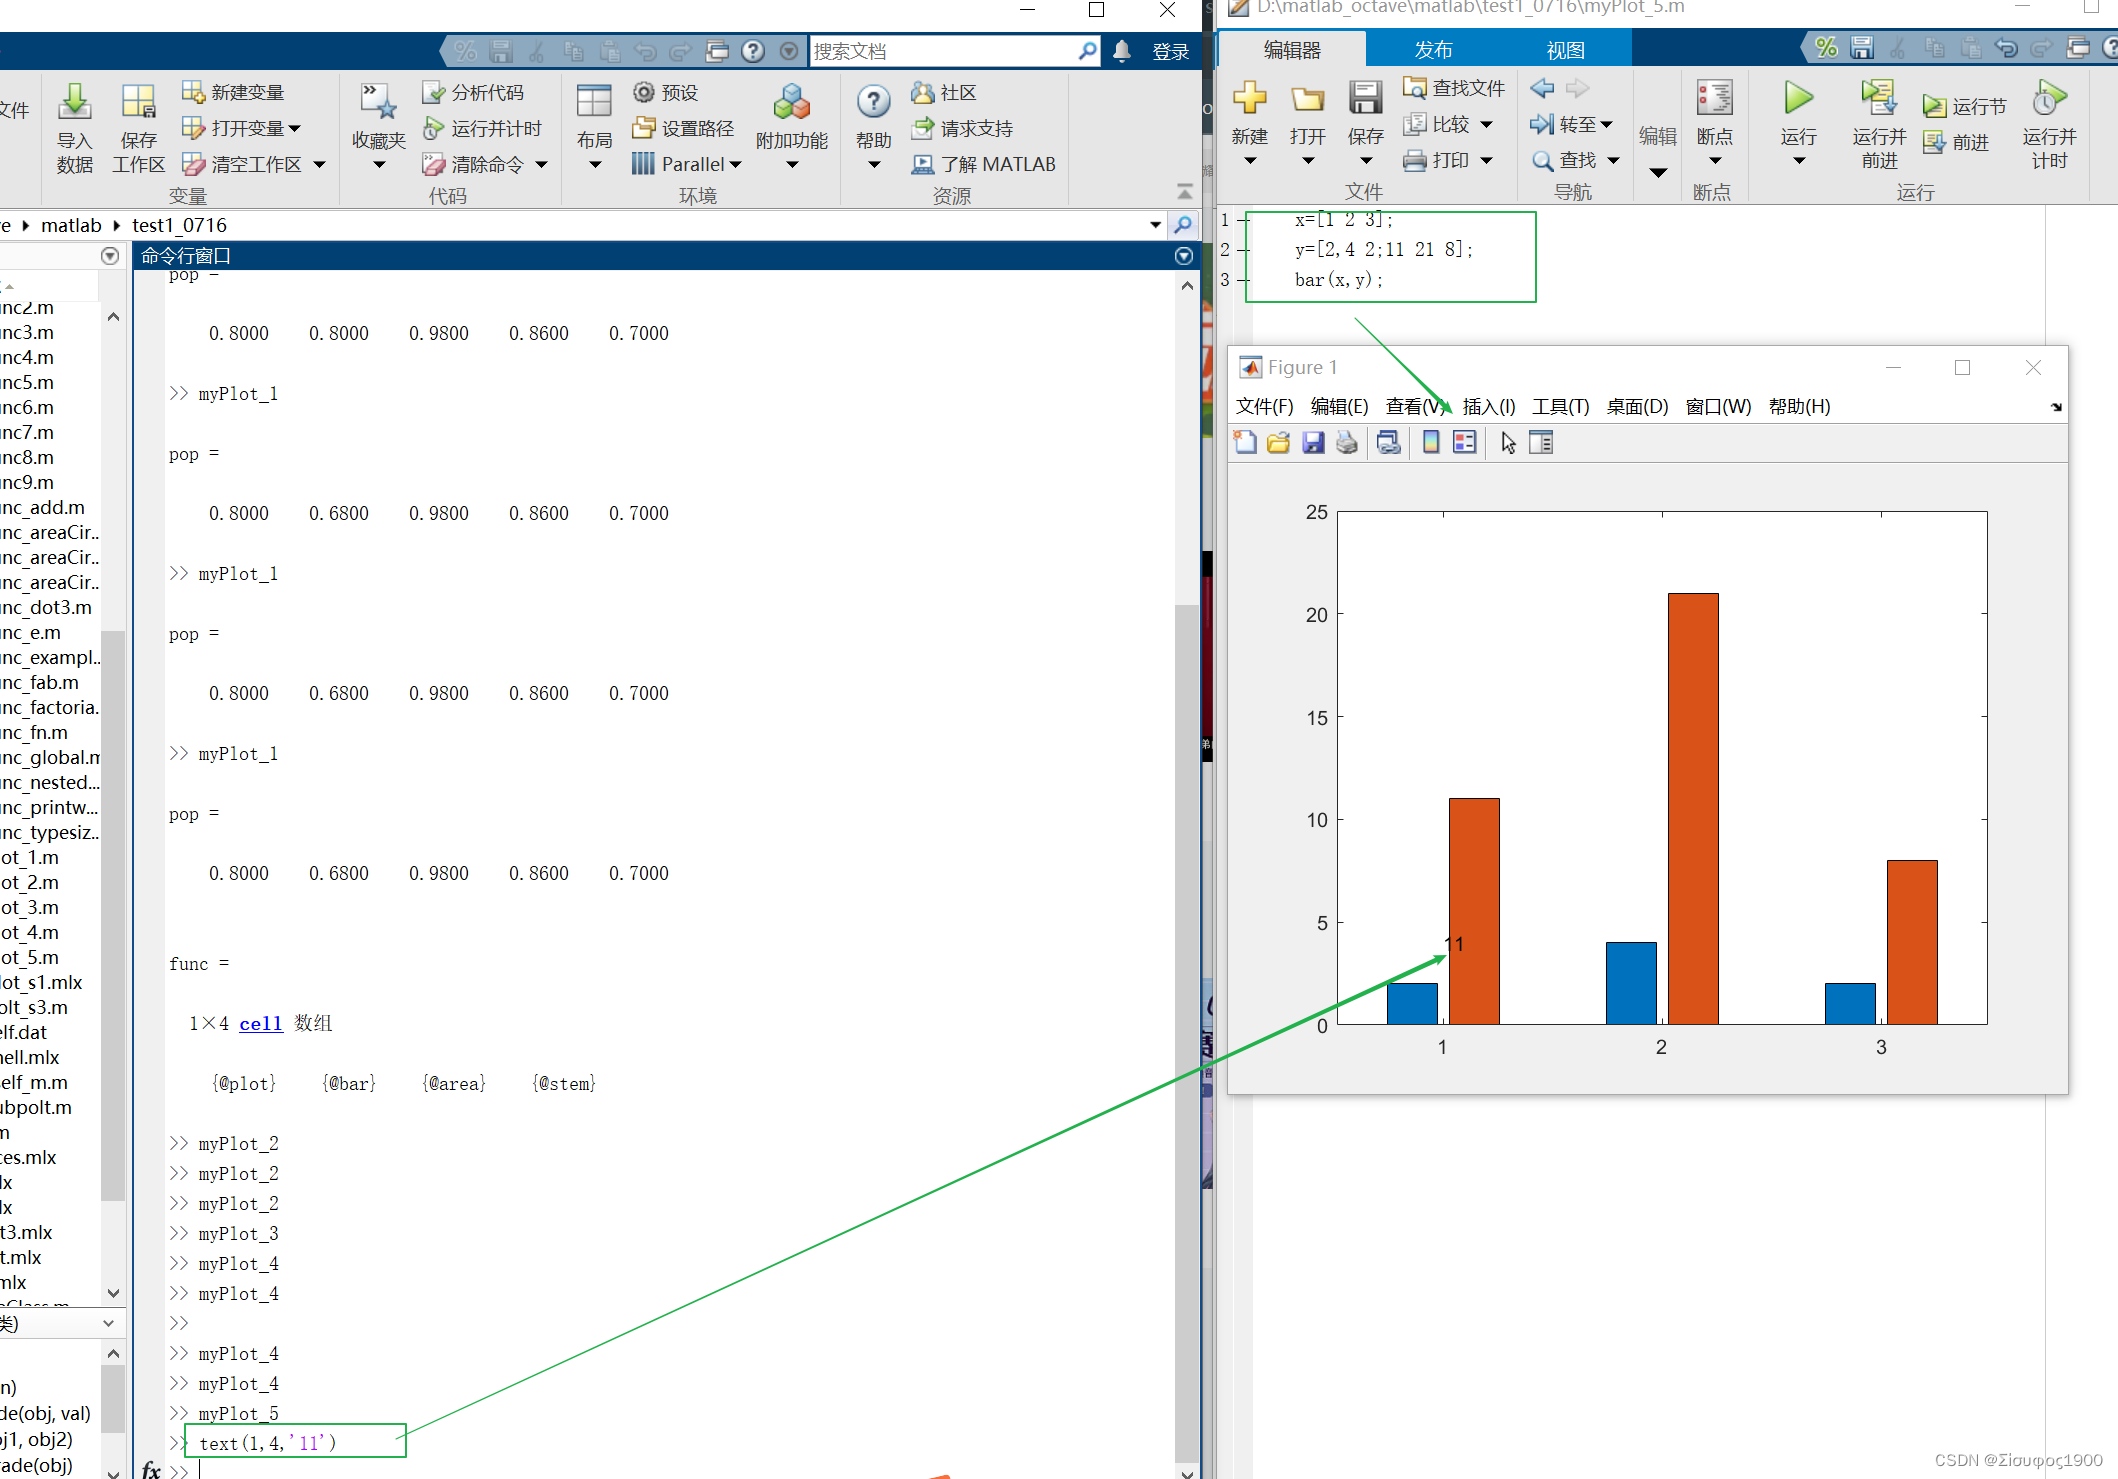Toggle Insert Legend in Figure toolbar
Image resolution: width=2118 pixels, height=1479 pixels.
1464,443
